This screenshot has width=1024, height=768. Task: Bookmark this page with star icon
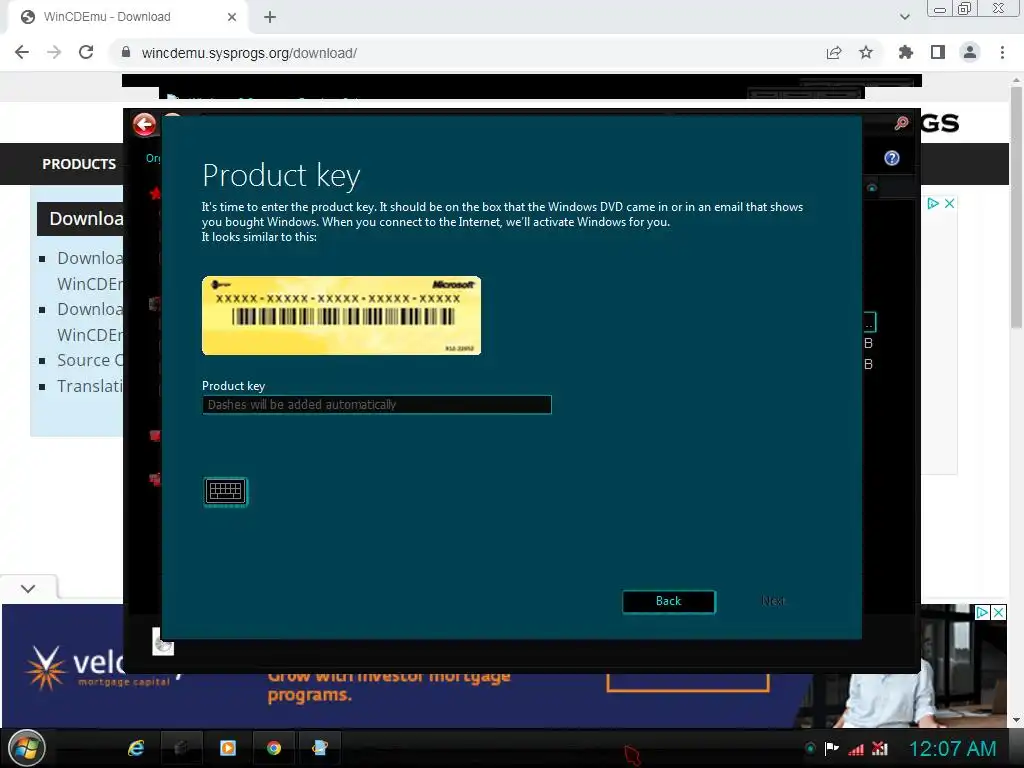tap(866, 52)
